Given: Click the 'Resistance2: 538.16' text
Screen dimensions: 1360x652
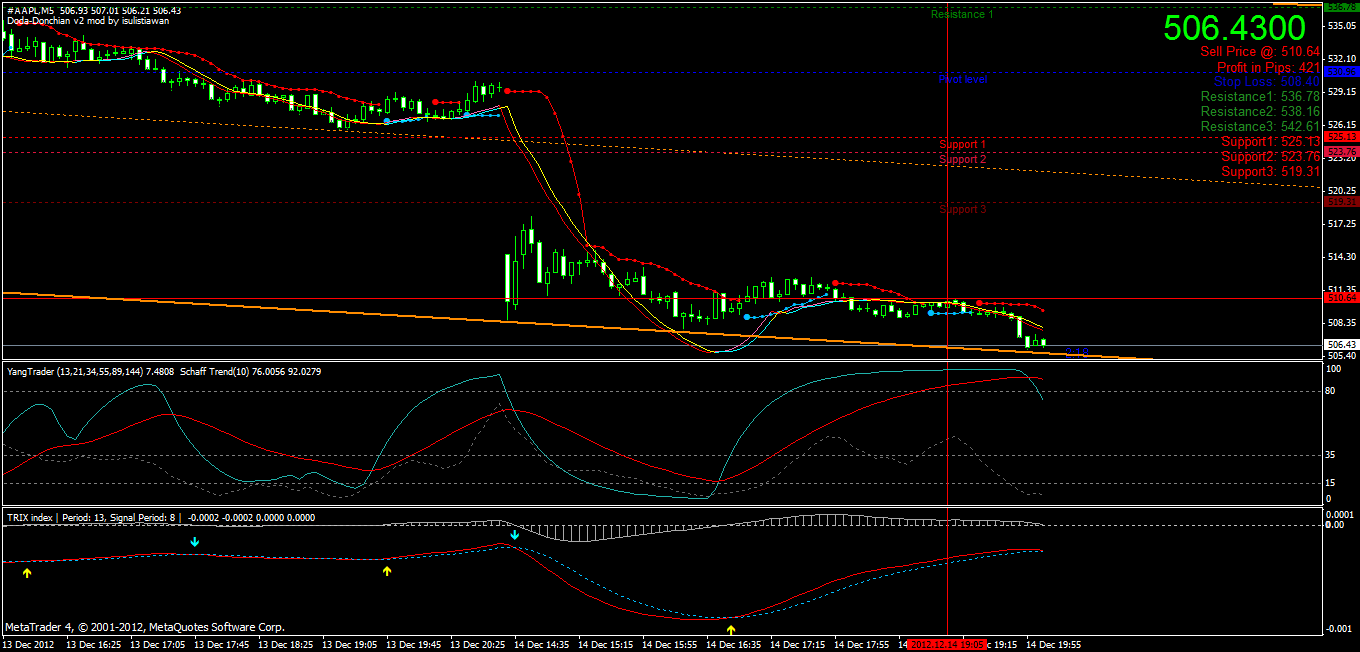Looking at the screenshot, I should 1260,111.
